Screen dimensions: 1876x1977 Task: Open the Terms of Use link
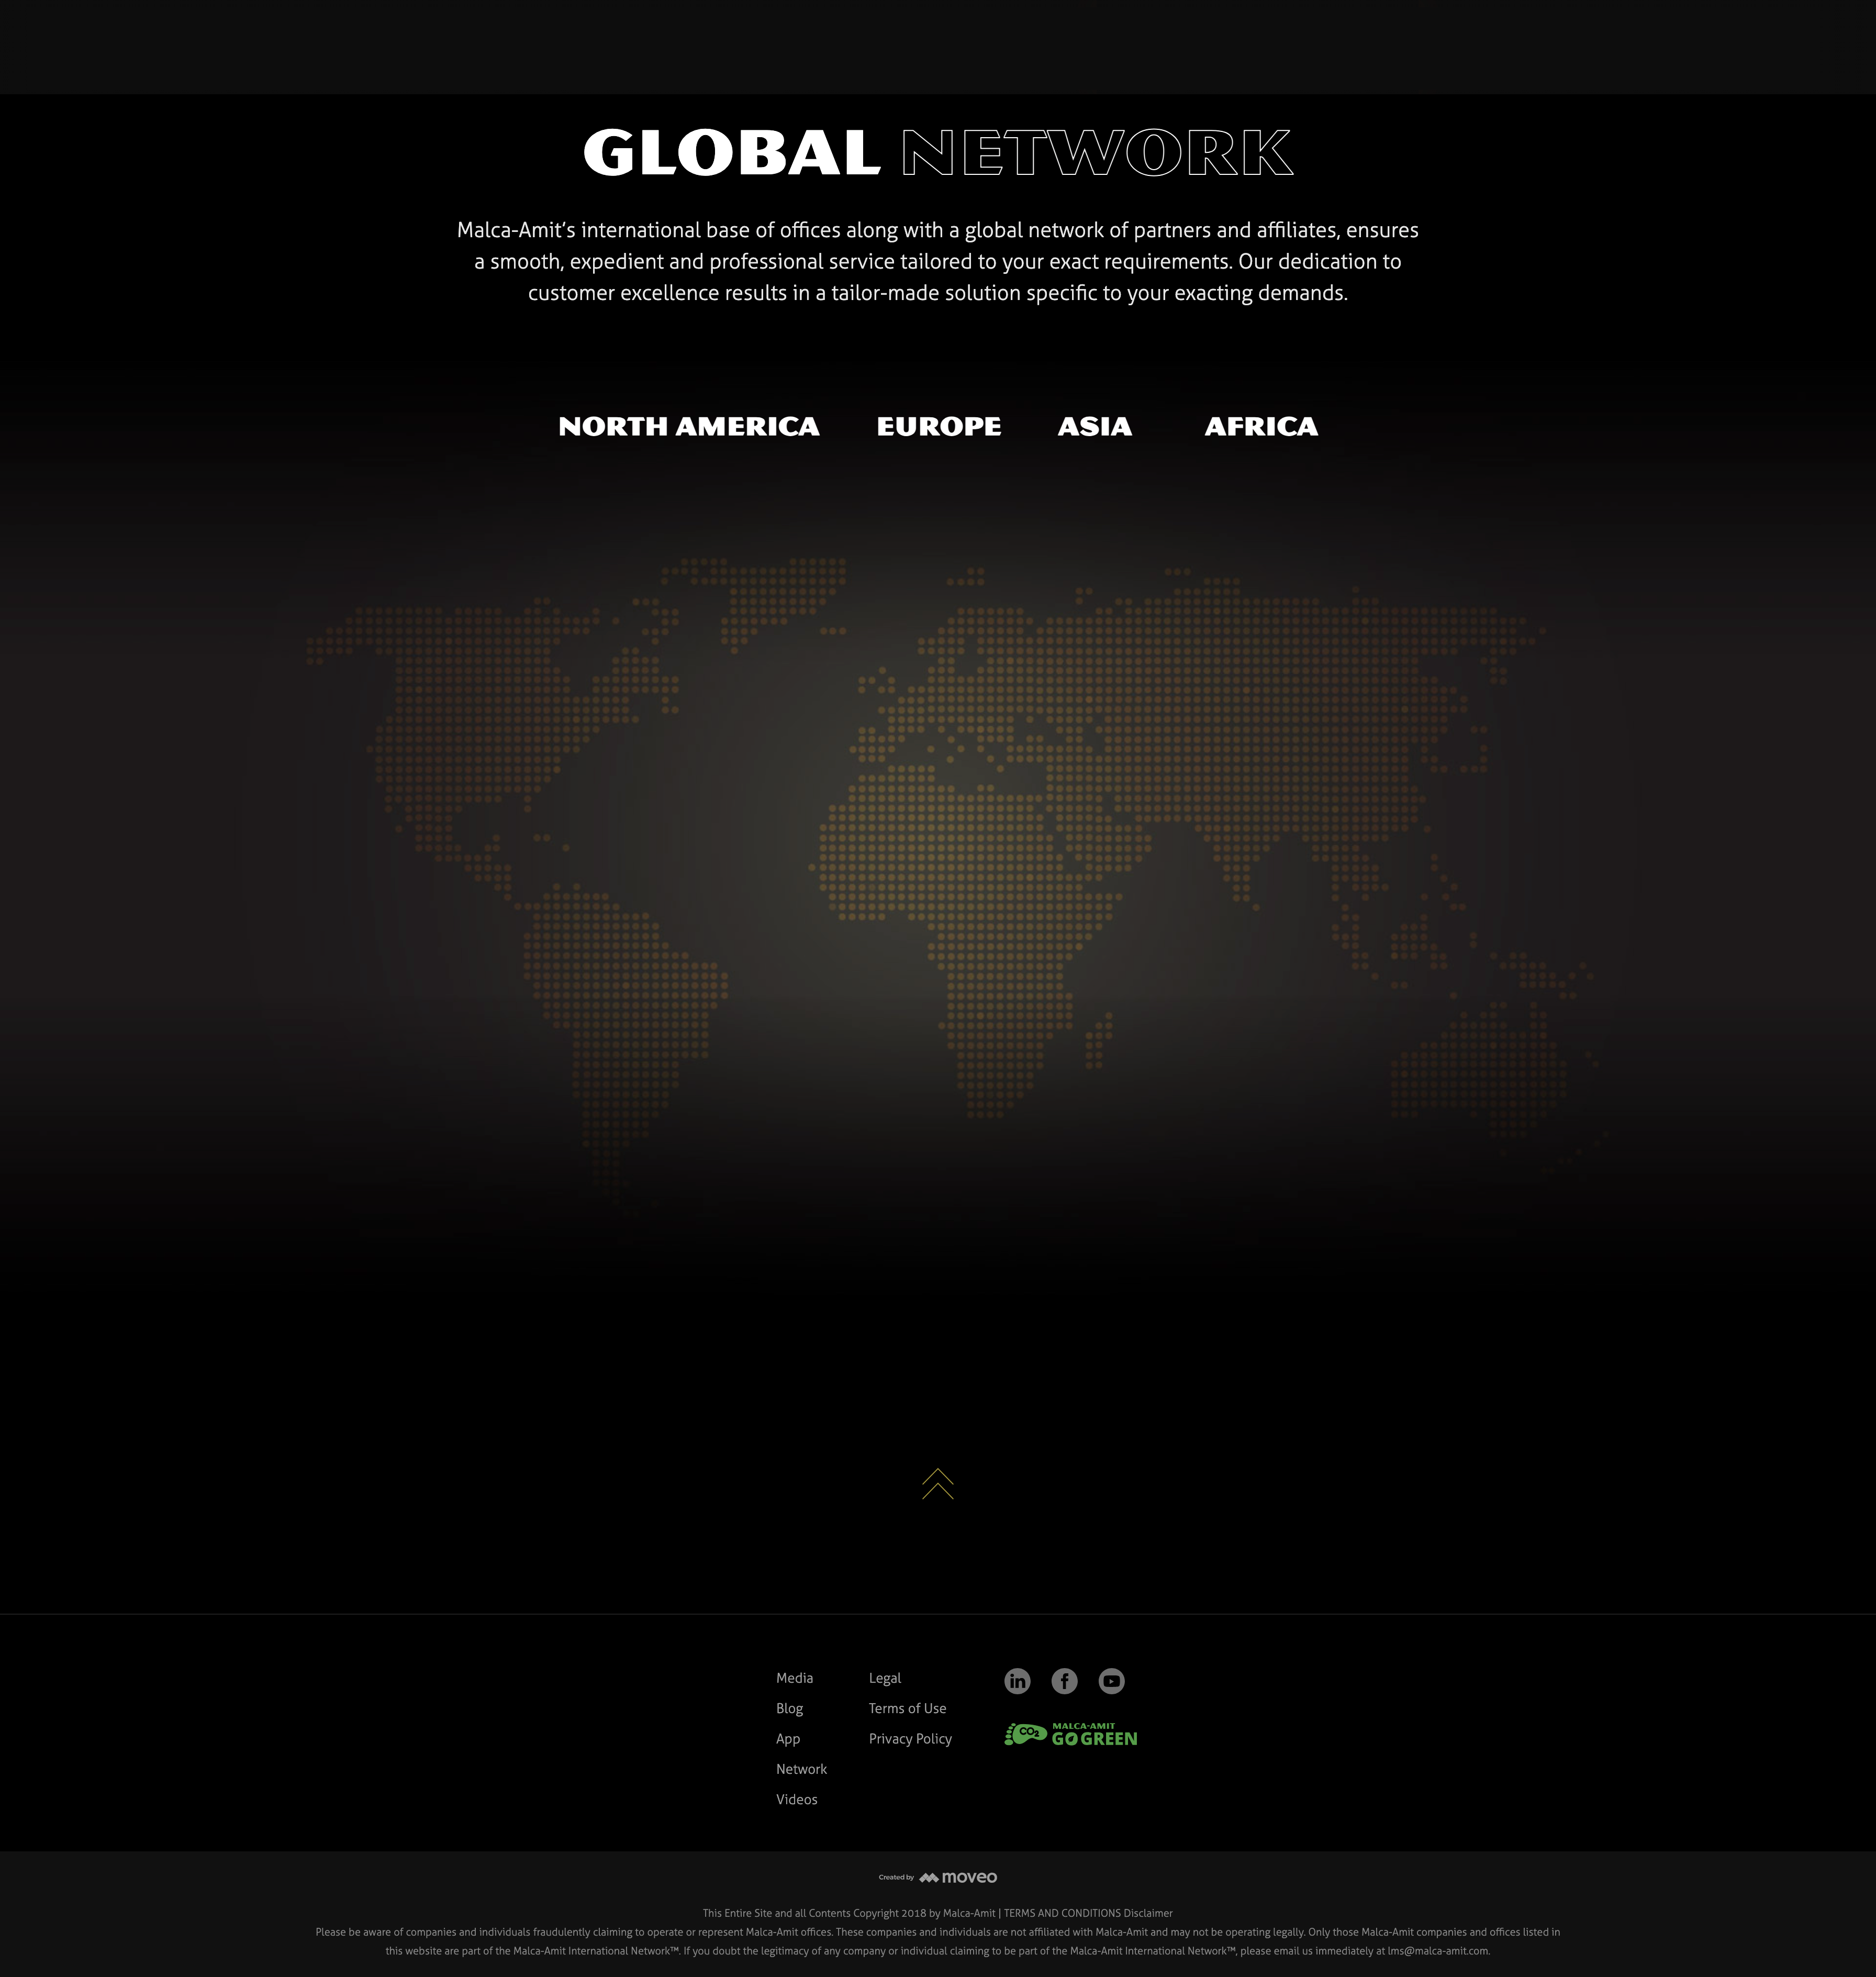[908, 1708]
